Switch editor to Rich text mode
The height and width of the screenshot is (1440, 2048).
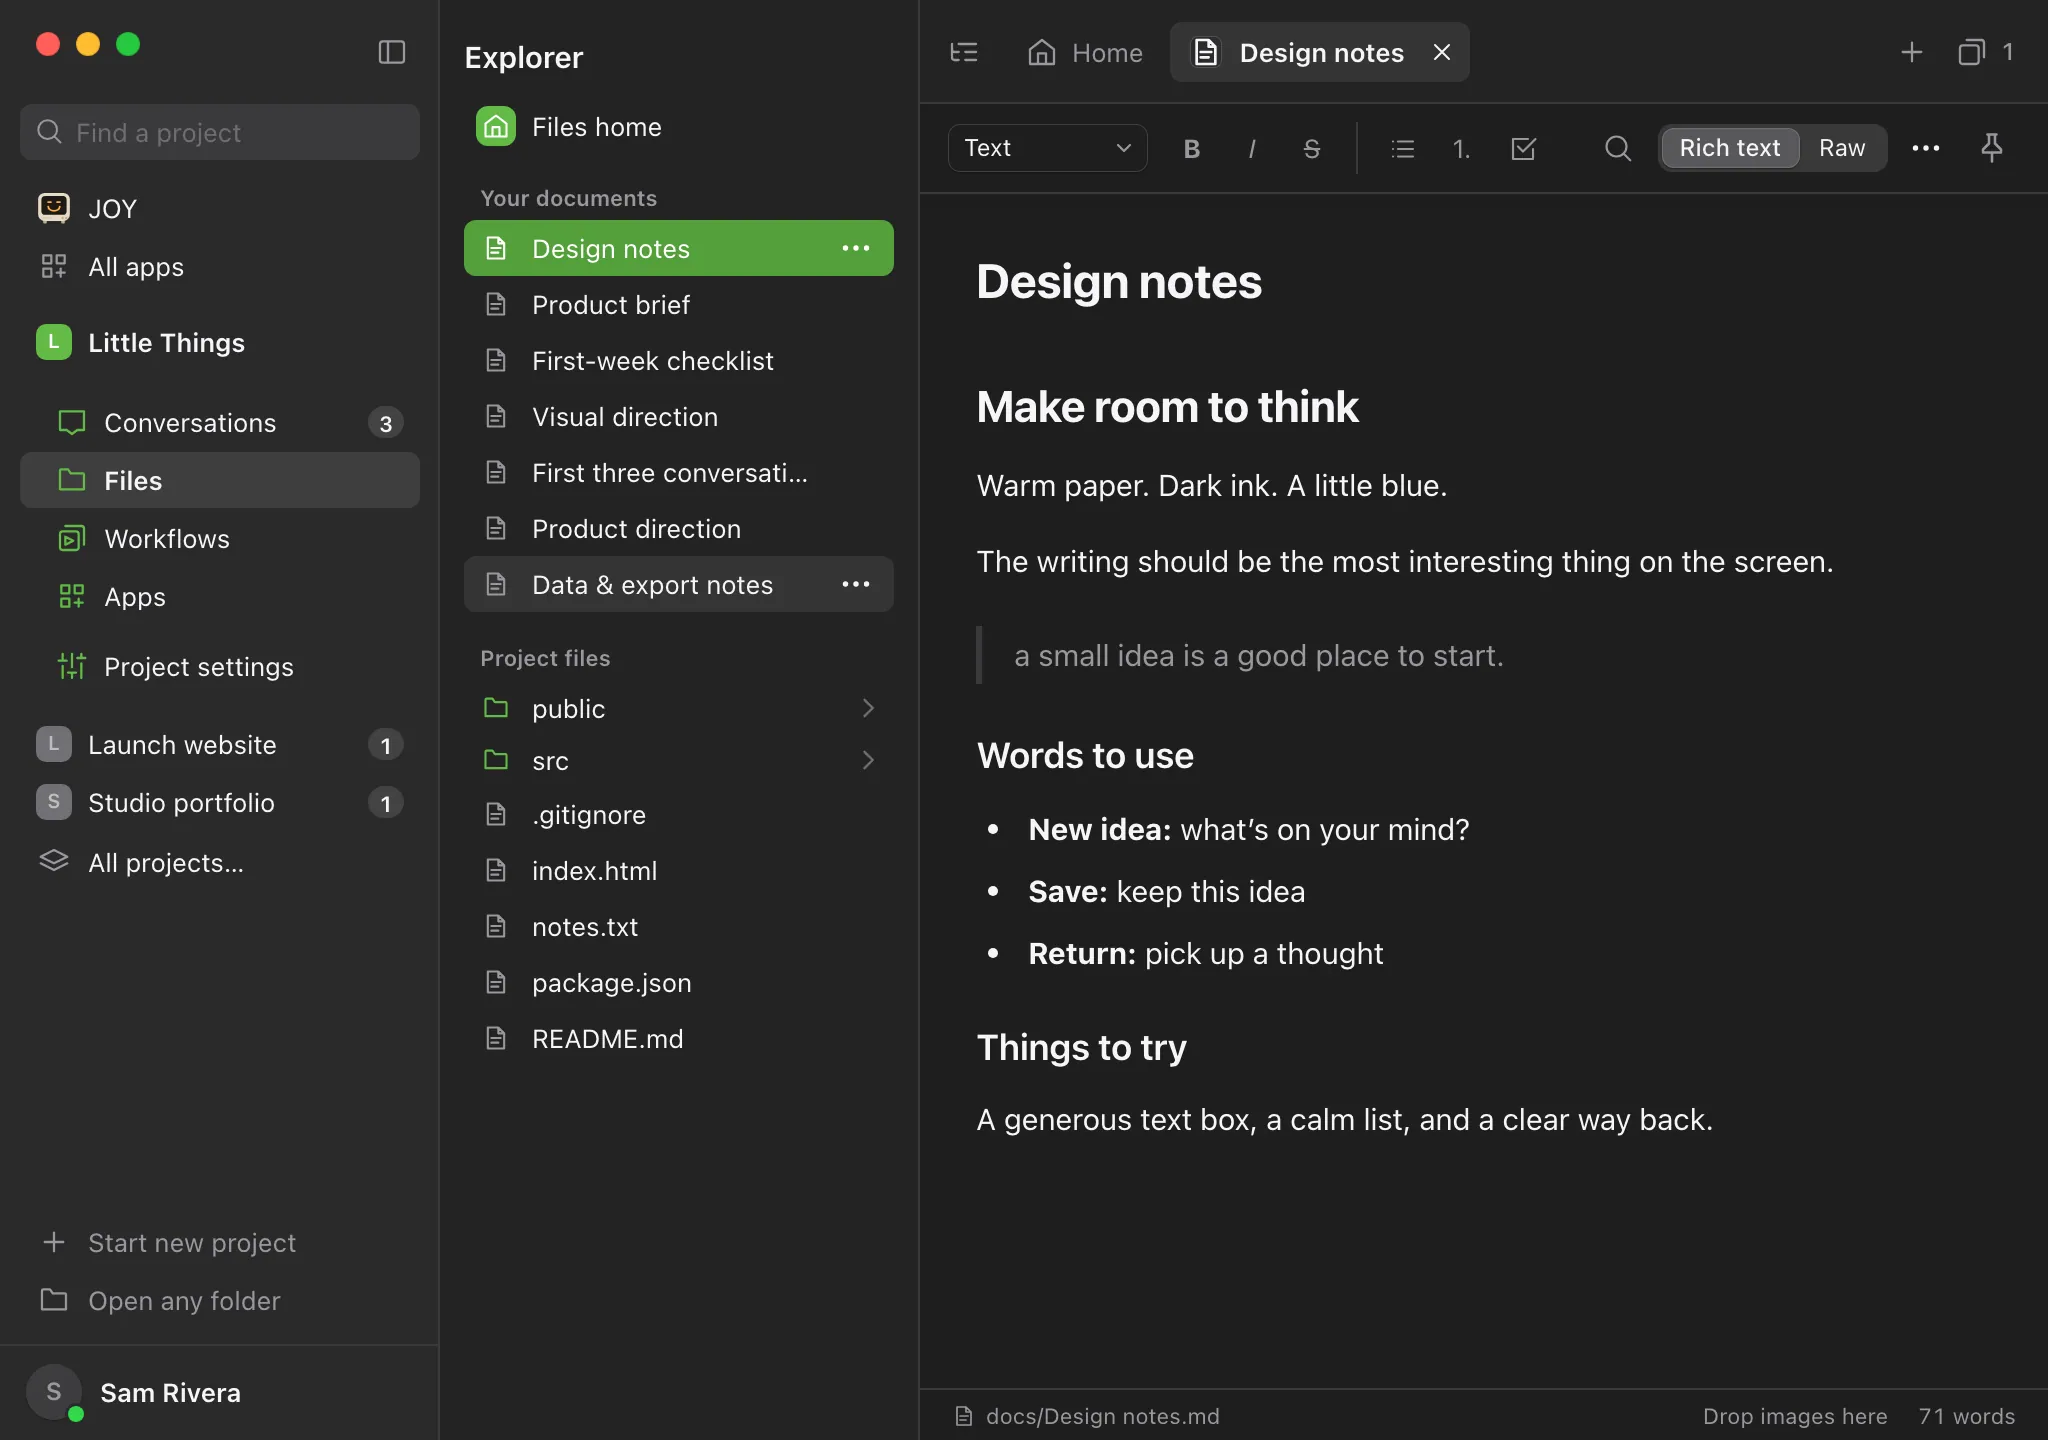point(1729,148)
